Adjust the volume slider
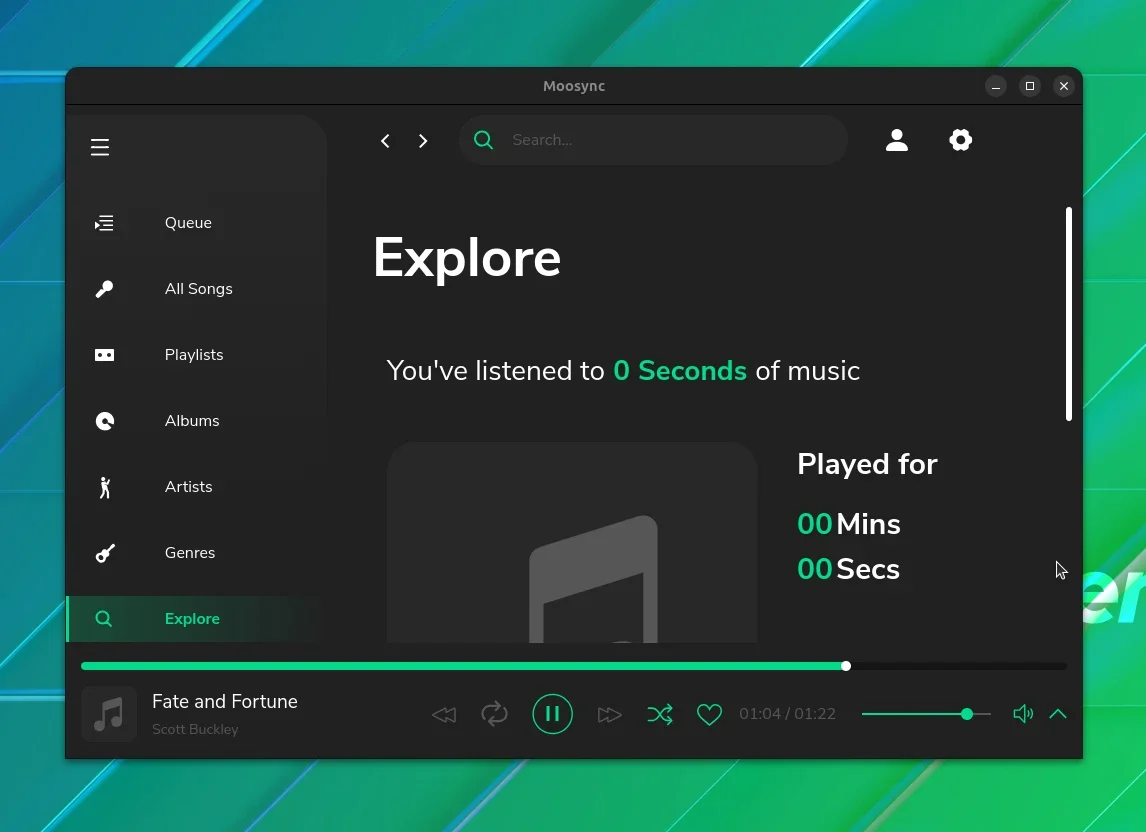The image size is (1146, 832). pos(926,714)
